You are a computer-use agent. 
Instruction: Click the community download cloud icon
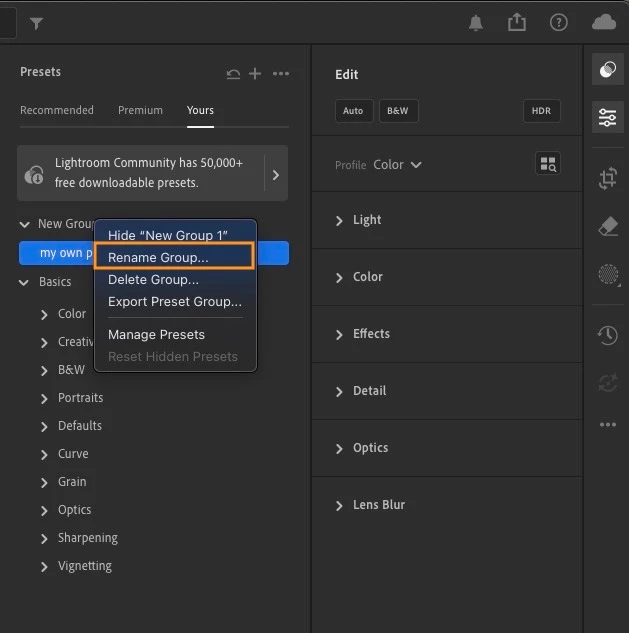tap(34, 175)
